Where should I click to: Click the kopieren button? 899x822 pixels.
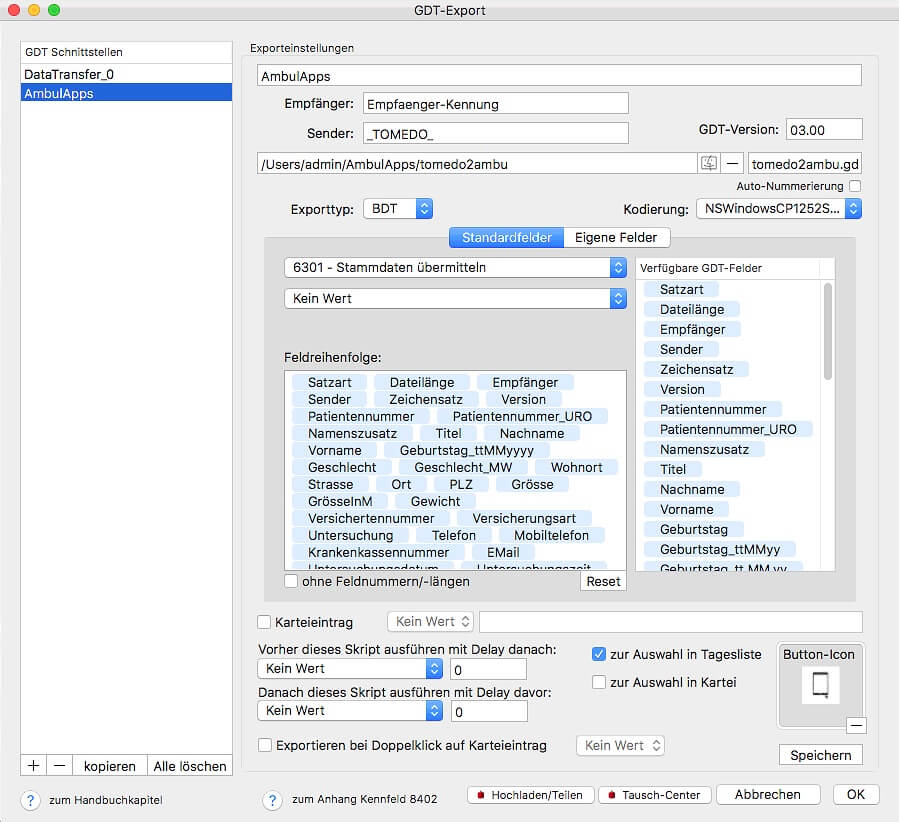pos(110,766)
